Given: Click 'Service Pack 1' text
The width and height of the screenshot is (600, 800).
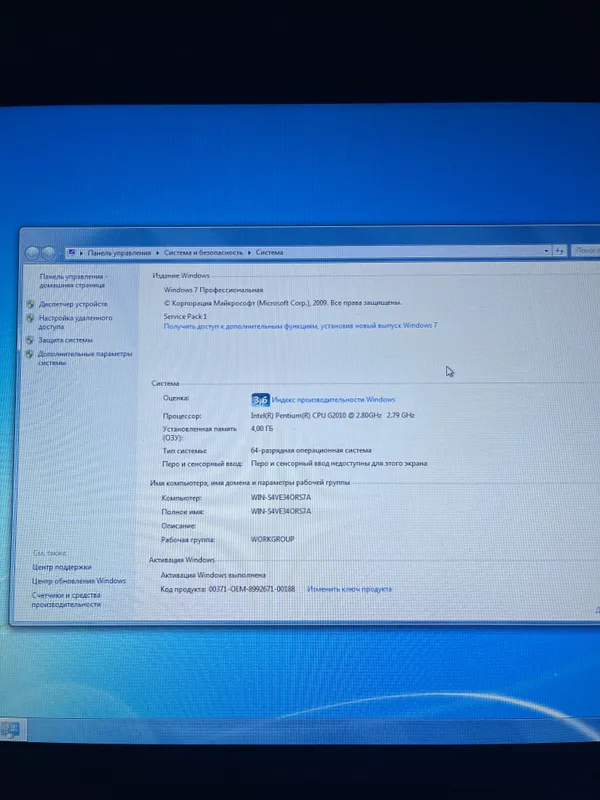Looking at the screenshot, I should pos(185,316).
